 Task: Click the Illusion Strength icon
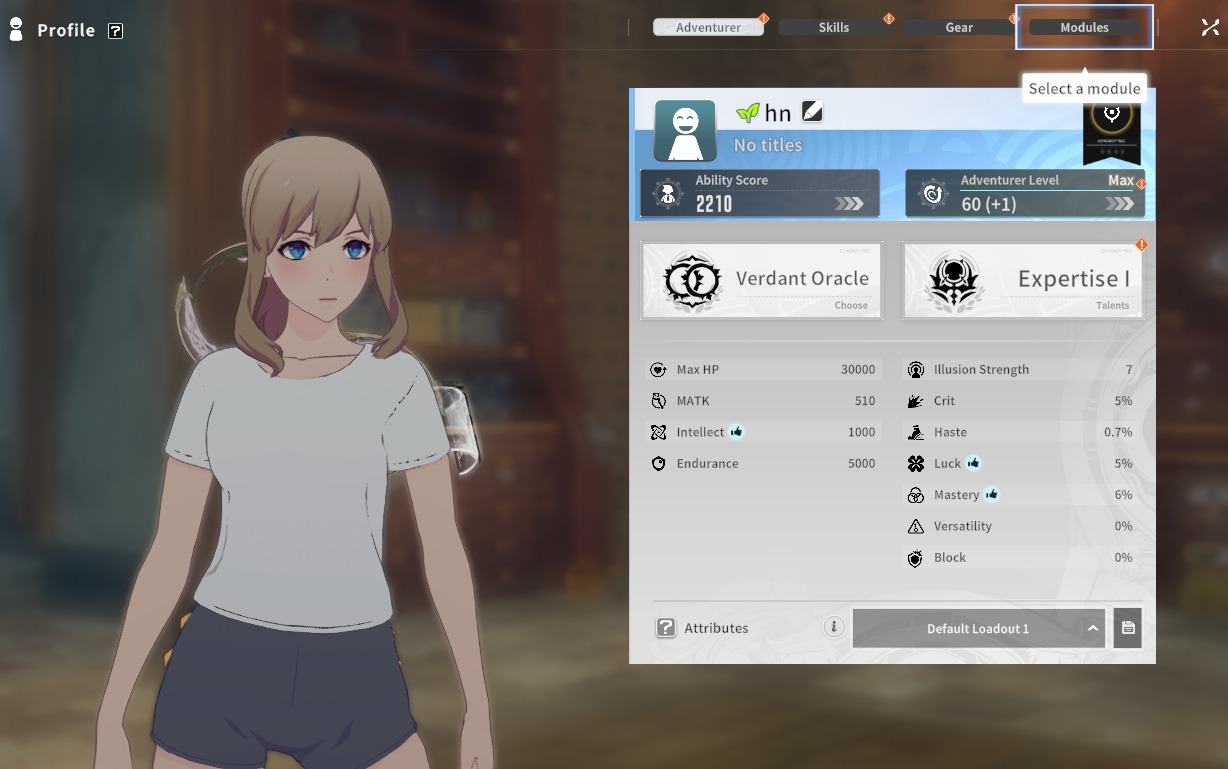915,370
